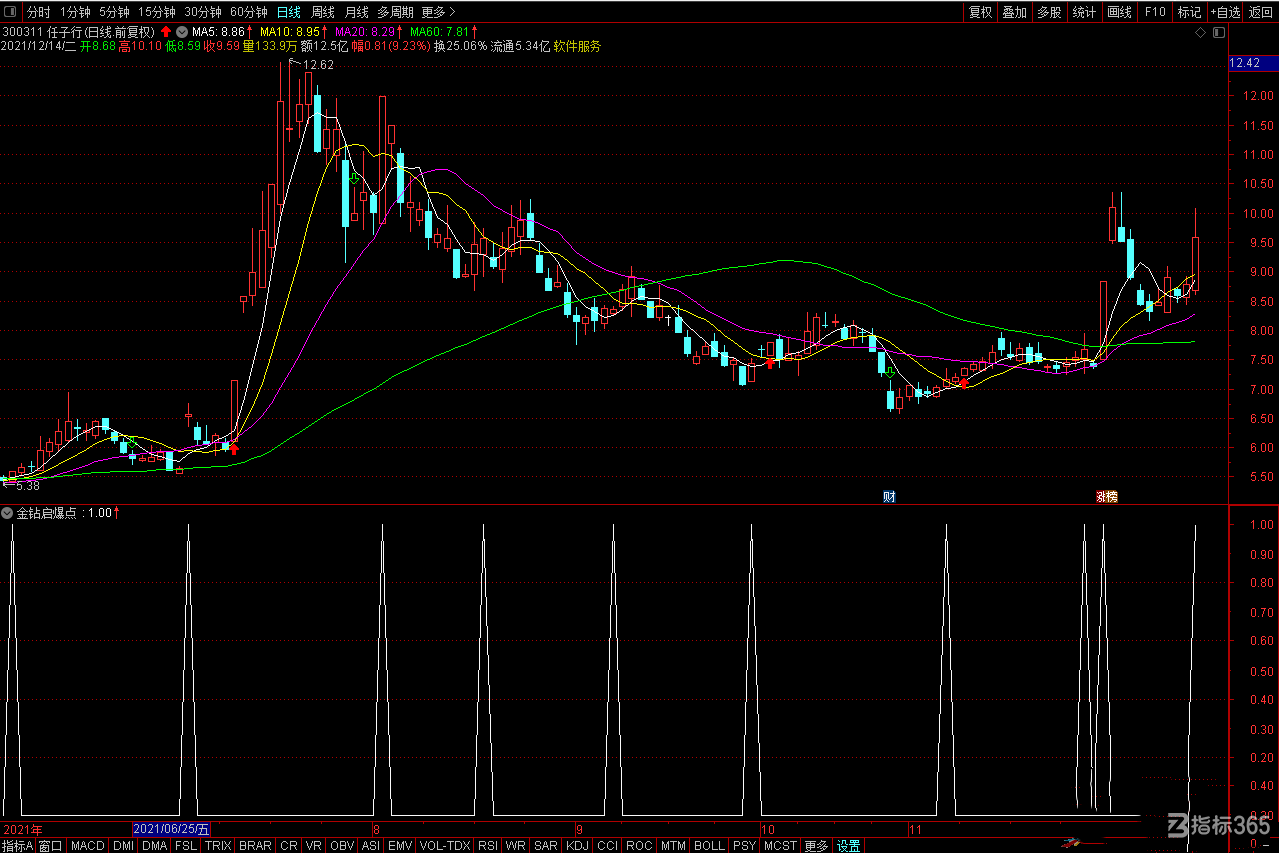The image size is (1279, 853).
Task: Switch to 60分钟 period
Action: click(x=249, y=12)
